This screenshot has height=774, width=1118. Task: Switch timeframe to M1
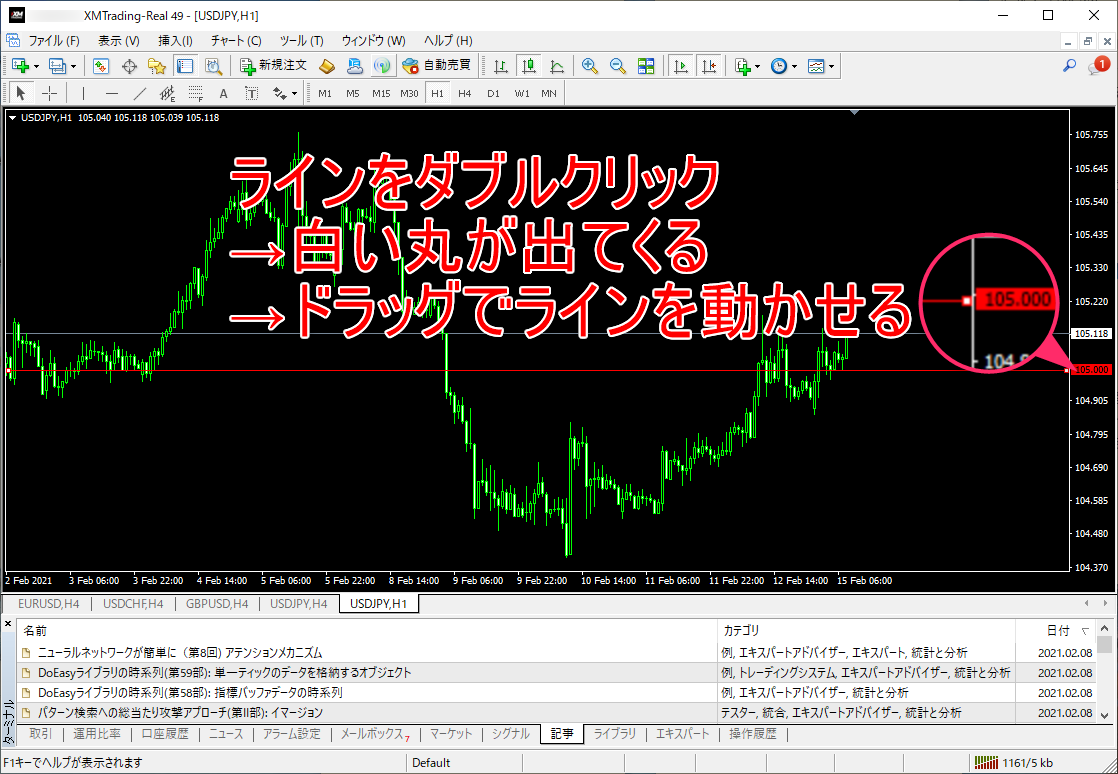(325, 93)
